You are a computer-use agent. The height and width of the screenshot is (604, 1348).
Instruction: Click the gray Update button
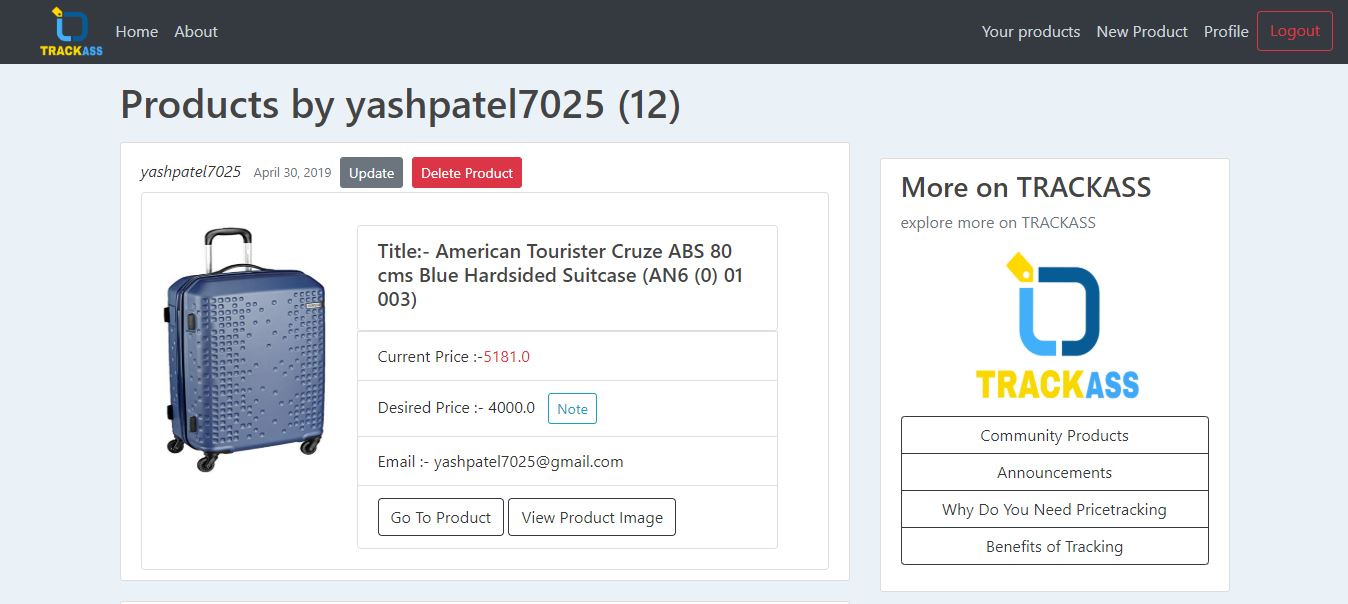371,173
